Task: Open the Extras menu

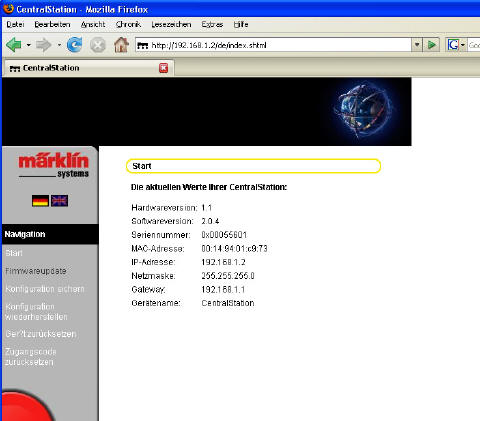Action: 212,25
